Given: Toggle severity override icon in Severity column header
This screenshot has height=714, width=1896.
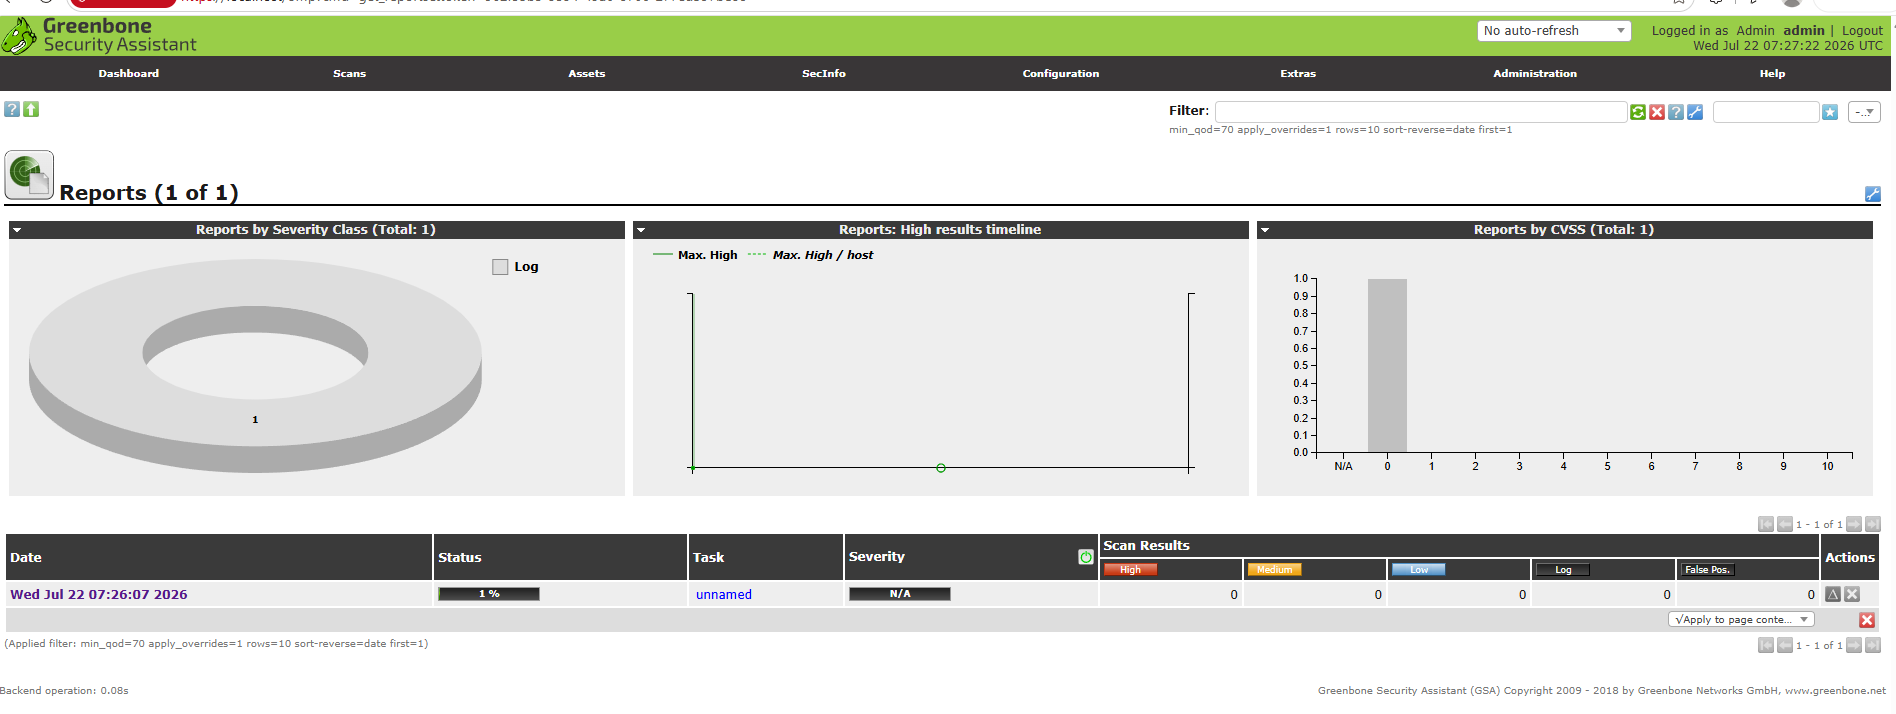Looking at the screenshot, I should [x=1086, y=557].
